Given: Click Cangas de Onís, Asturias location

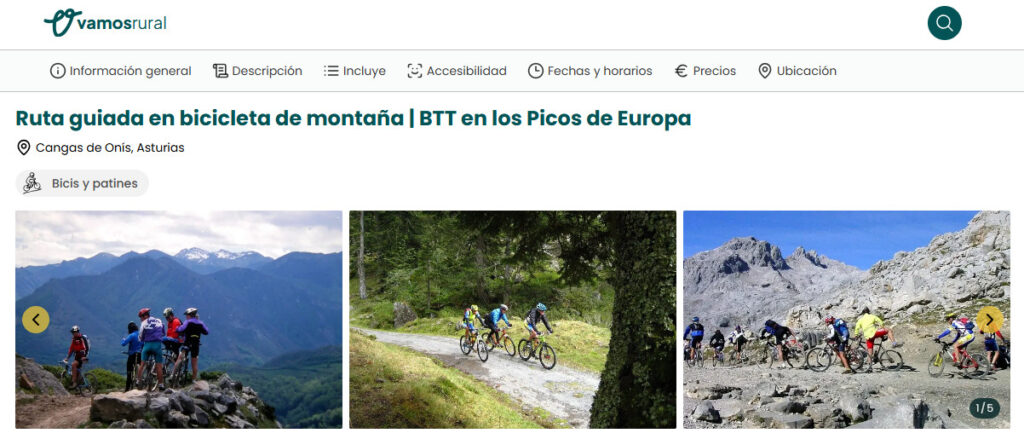Looking at the screenshot, I should click(110, 148).
